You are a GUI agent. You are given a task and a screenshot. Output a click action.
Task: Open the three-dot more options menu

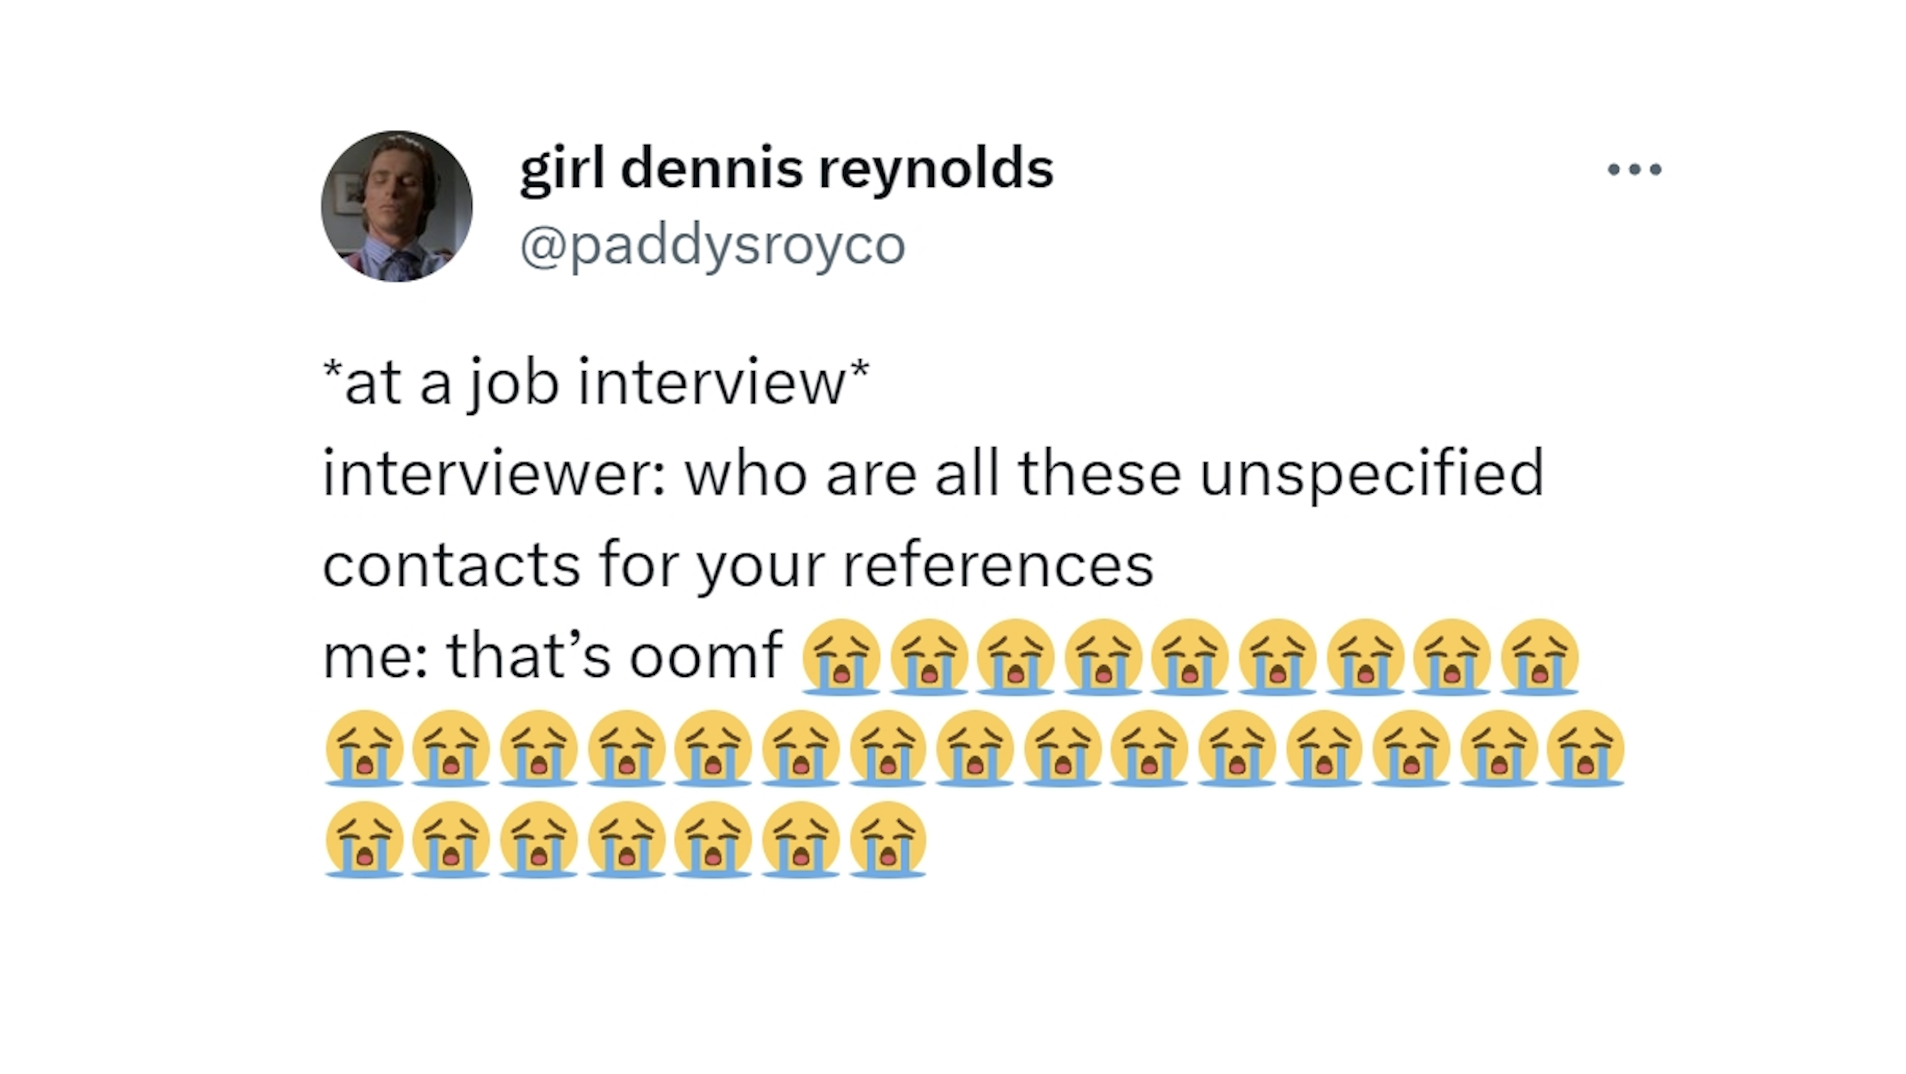[x=1634, y=170]
